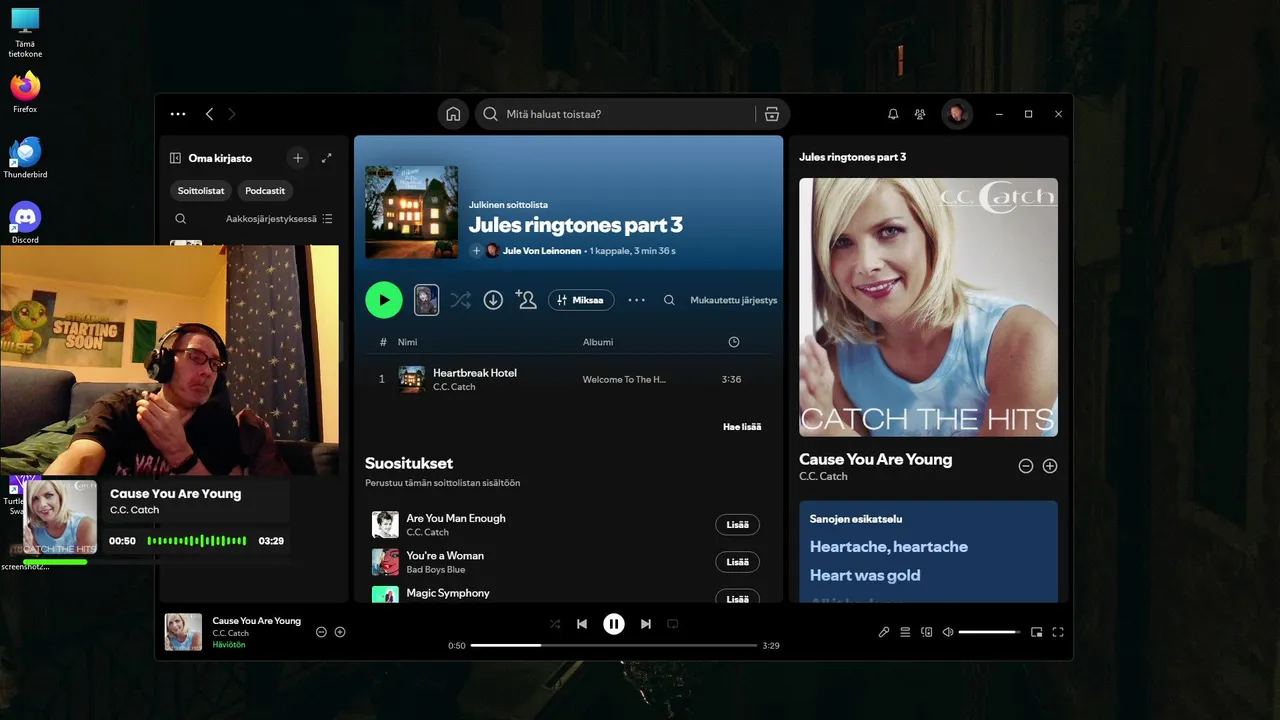This screenshot has height=720, width=1280.
Task: Download the playlist with arrow icon
Action: click(493, 300)
